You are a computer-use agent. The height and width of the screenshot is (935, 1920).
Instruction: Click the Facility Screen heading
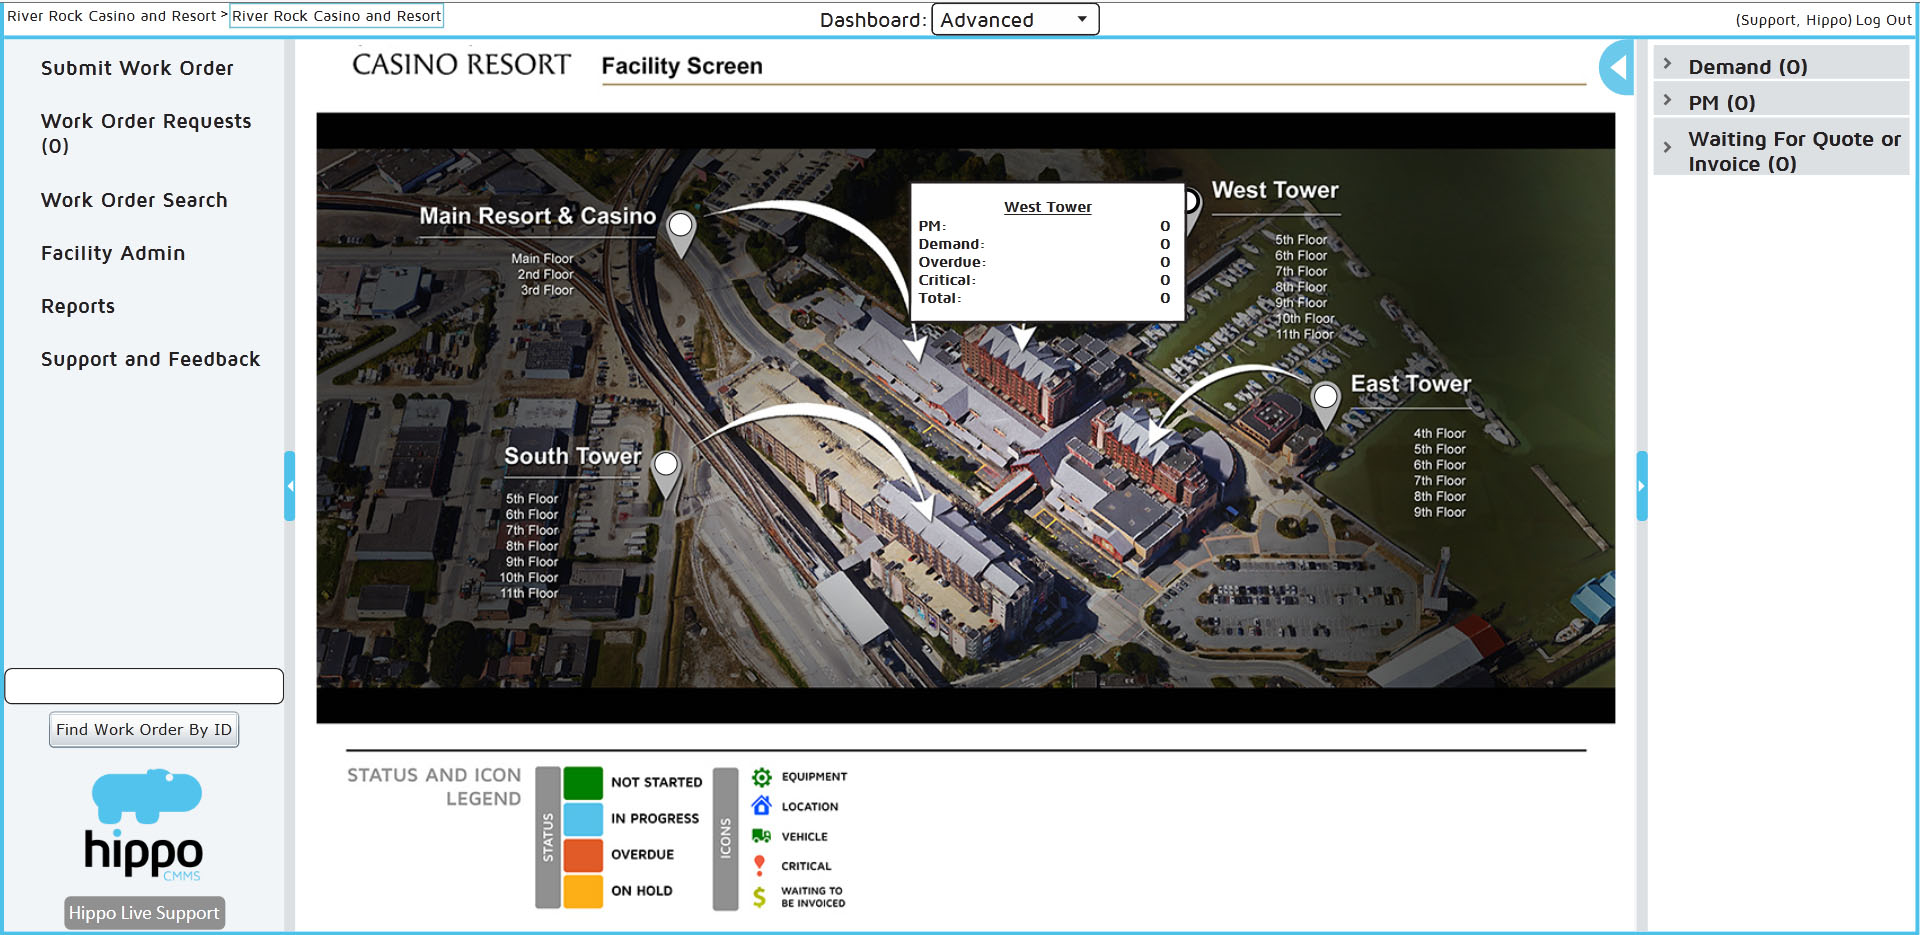682,66
